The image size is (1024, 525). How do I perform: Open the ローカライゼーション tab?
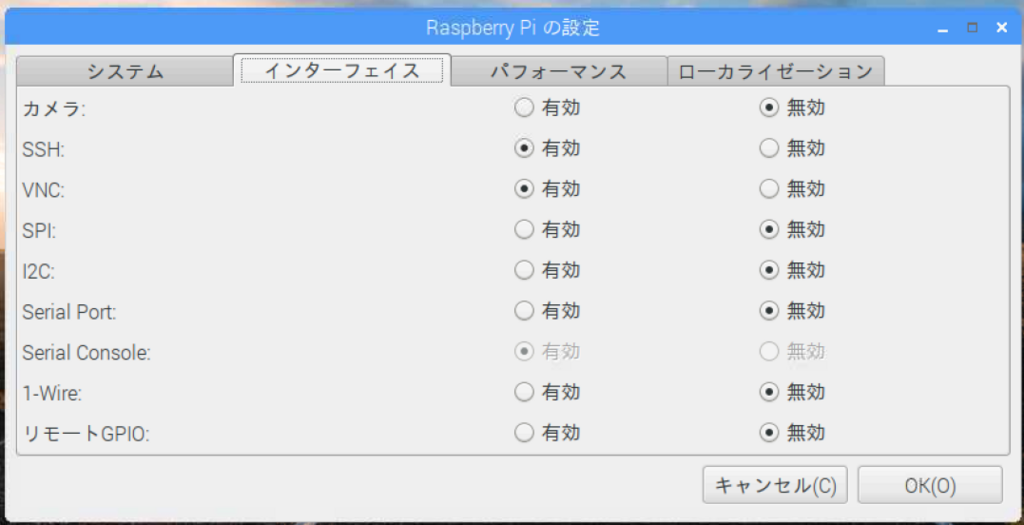tap(776, 71)
